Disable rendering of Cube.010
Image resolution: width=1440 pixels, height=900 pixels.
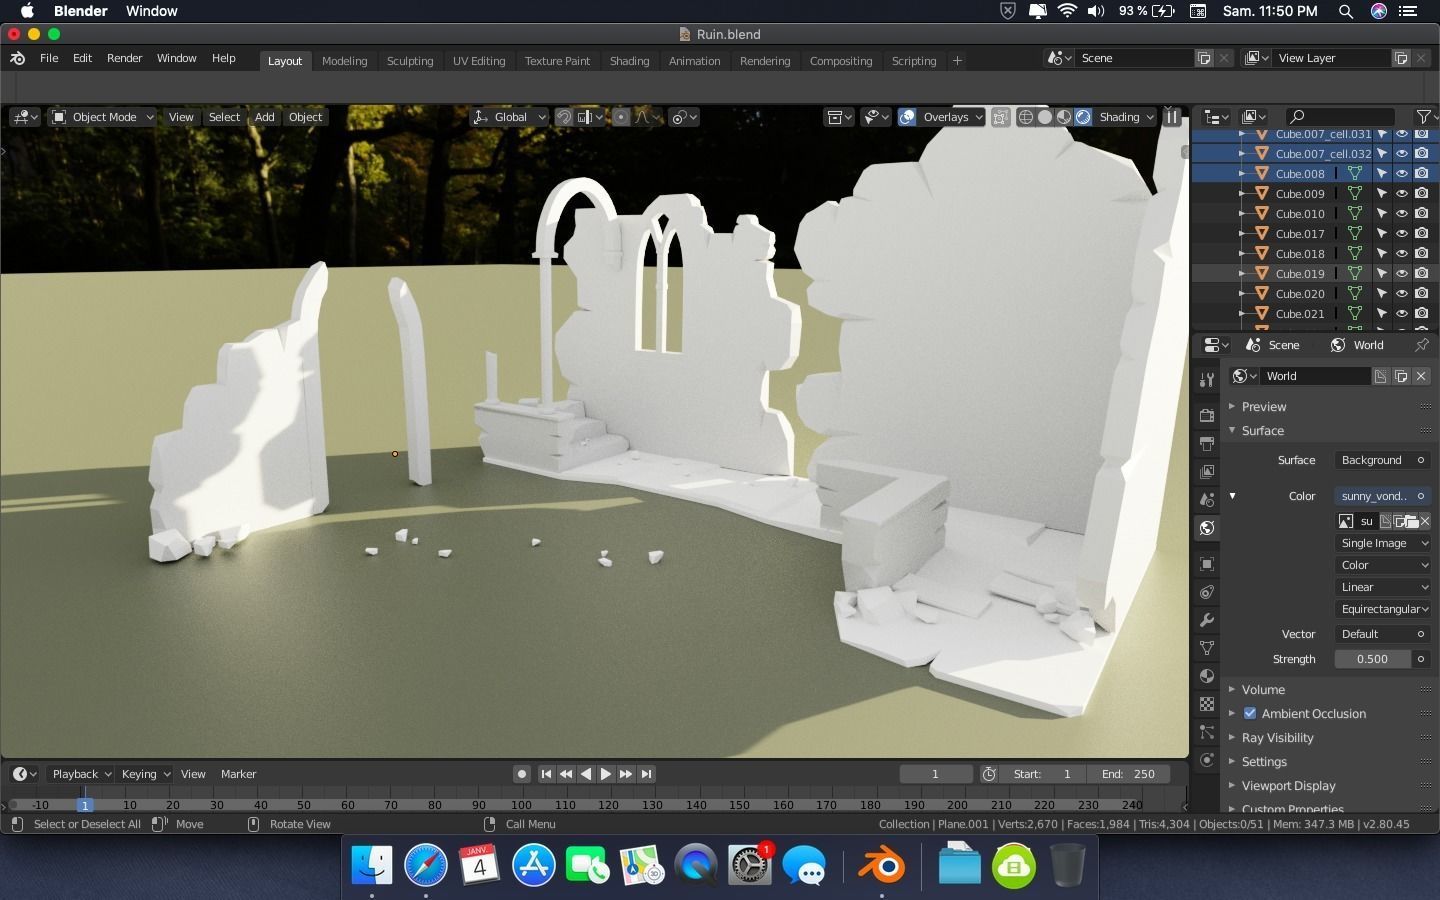(x=1421, y=214)
